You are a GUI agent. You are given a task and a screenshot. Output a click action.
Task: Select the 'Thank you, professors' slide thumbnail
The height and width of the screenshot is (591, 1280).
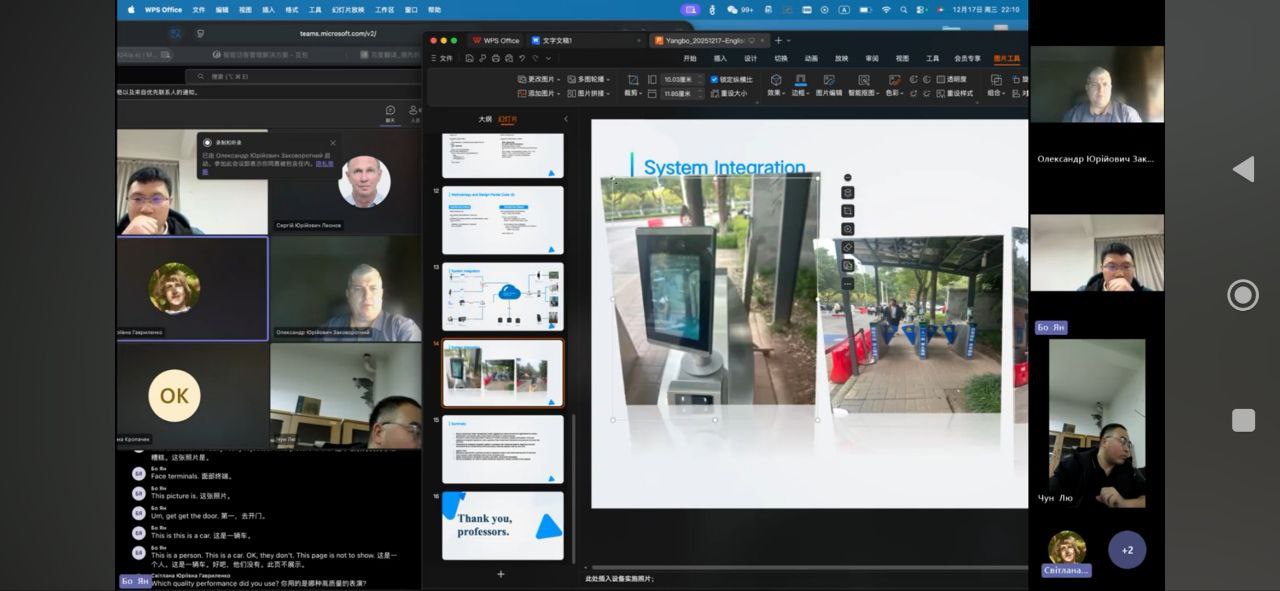(x=503, y=526)
